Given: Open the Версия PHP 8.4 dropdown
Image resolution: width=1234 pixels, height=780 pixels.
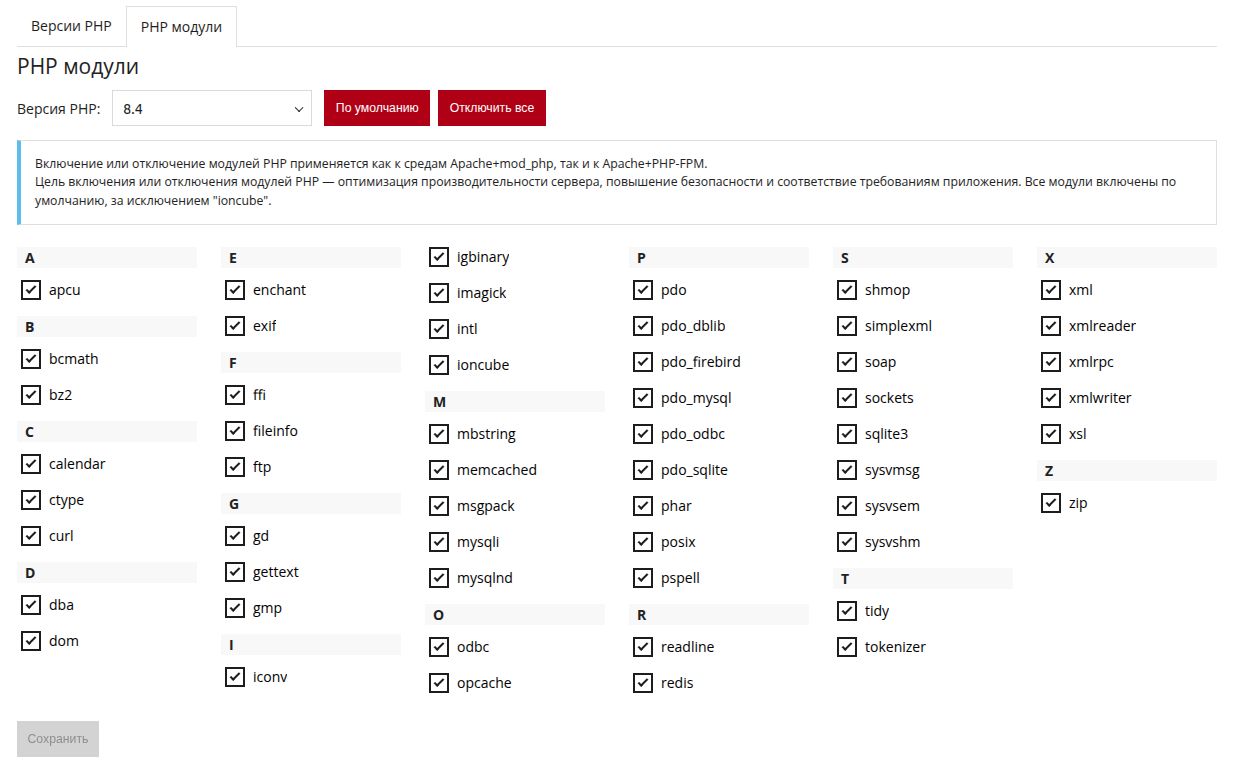Looking at the screenshot, I should point(213,108).
